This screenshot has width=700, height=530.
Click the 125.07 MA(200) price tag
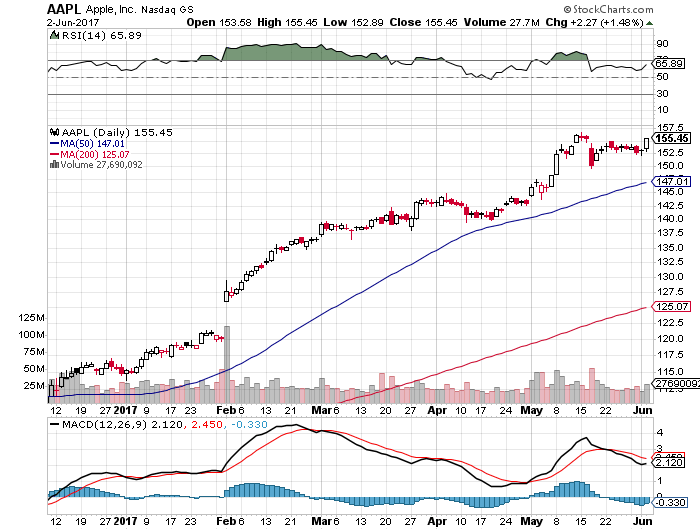pyautogui.click(x=668, y=305)
